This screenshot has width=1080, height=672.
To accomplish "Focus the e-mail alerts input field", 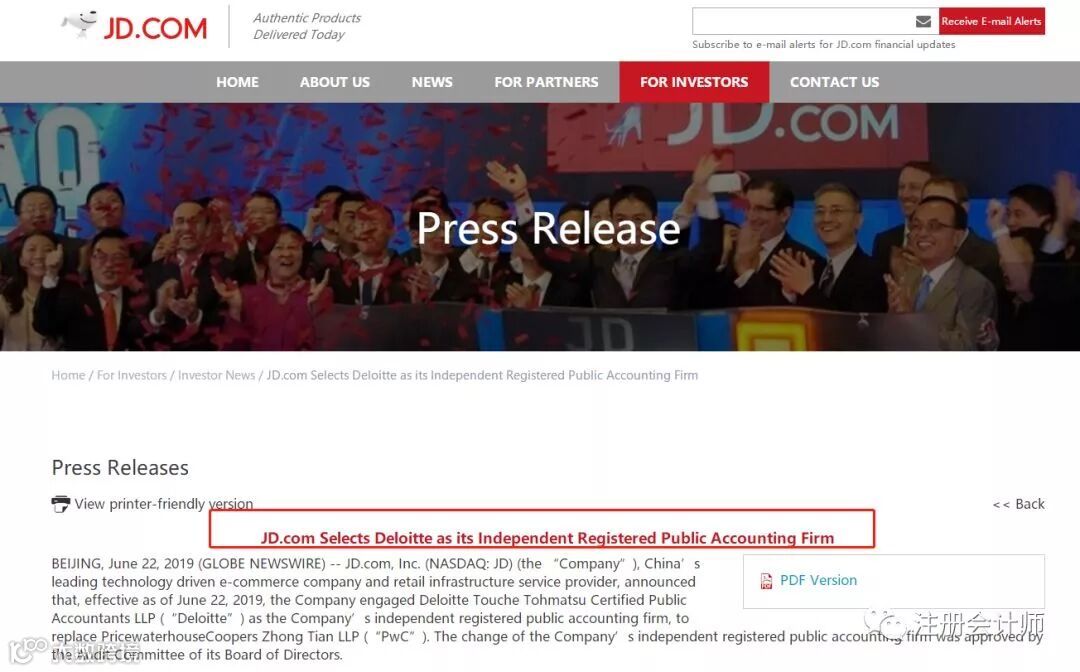I will (803, 21).
